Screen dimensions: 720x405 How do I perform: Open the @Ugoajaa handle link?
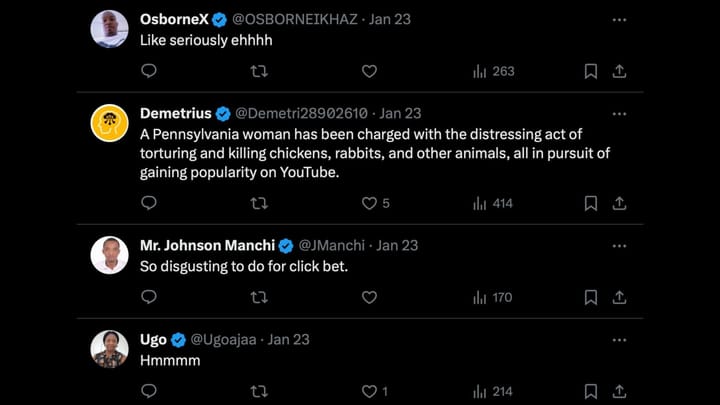pos(225,339)
